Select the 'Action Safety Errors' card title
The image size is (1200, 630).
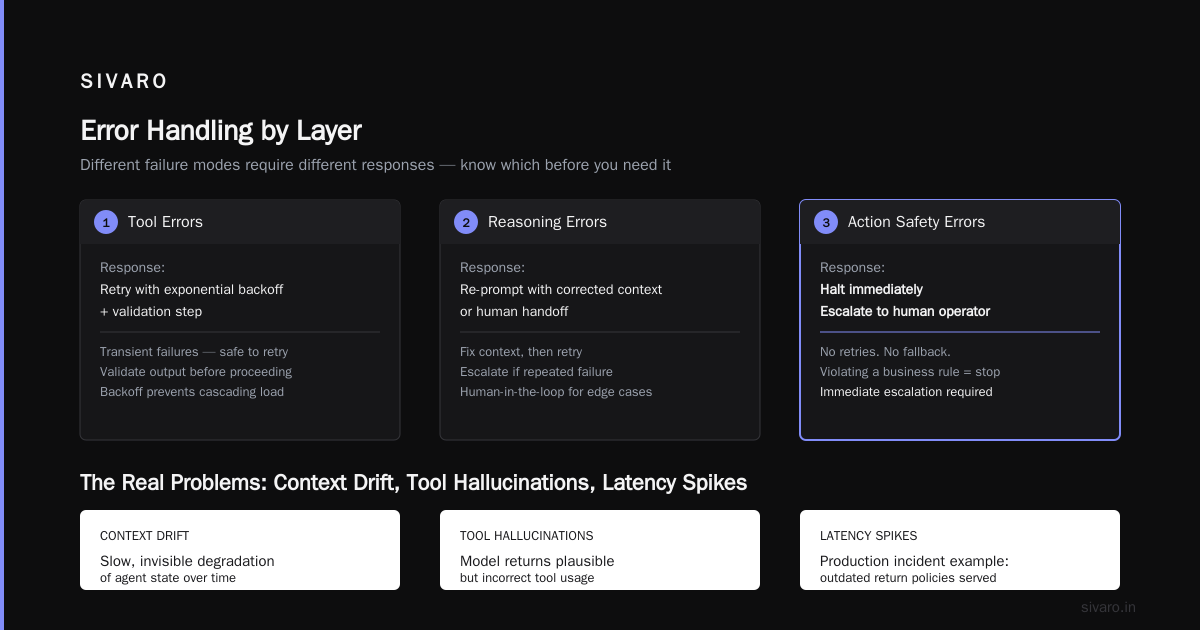916,222
